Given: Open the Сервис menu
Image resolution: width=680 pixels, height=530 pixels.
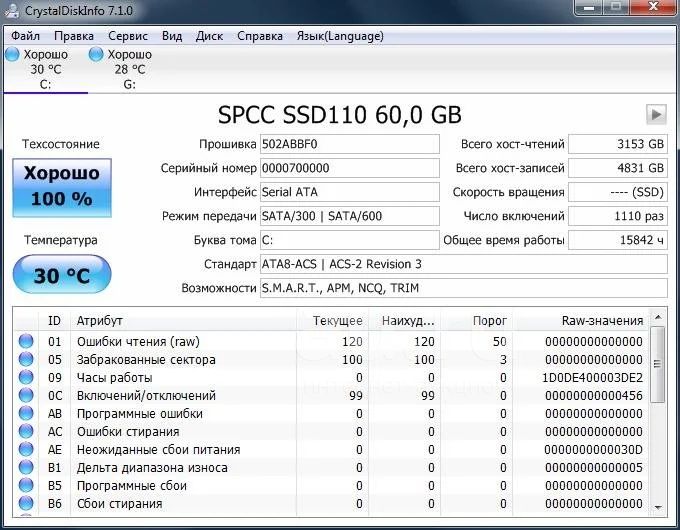Looking at the screenshot, I should pos(128,36).
